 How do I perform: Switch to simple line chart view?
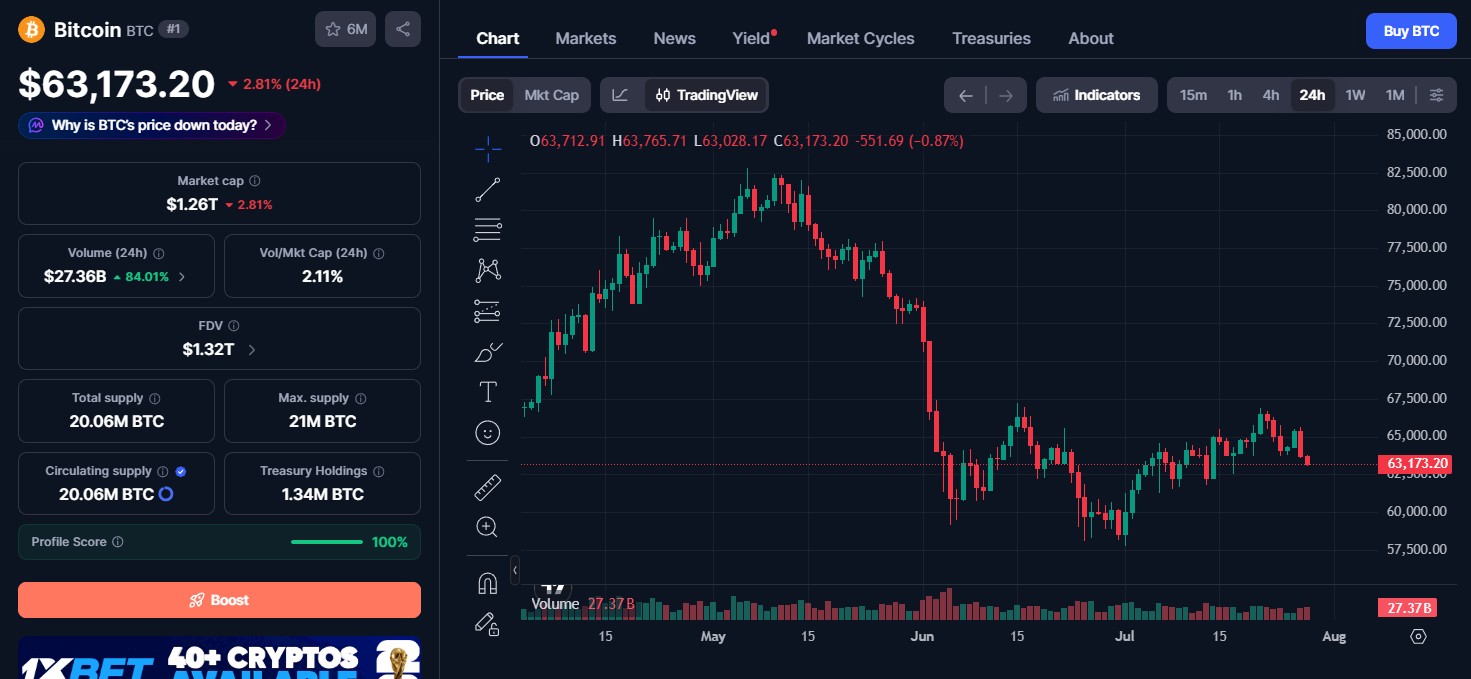click(x=621, y=95)
